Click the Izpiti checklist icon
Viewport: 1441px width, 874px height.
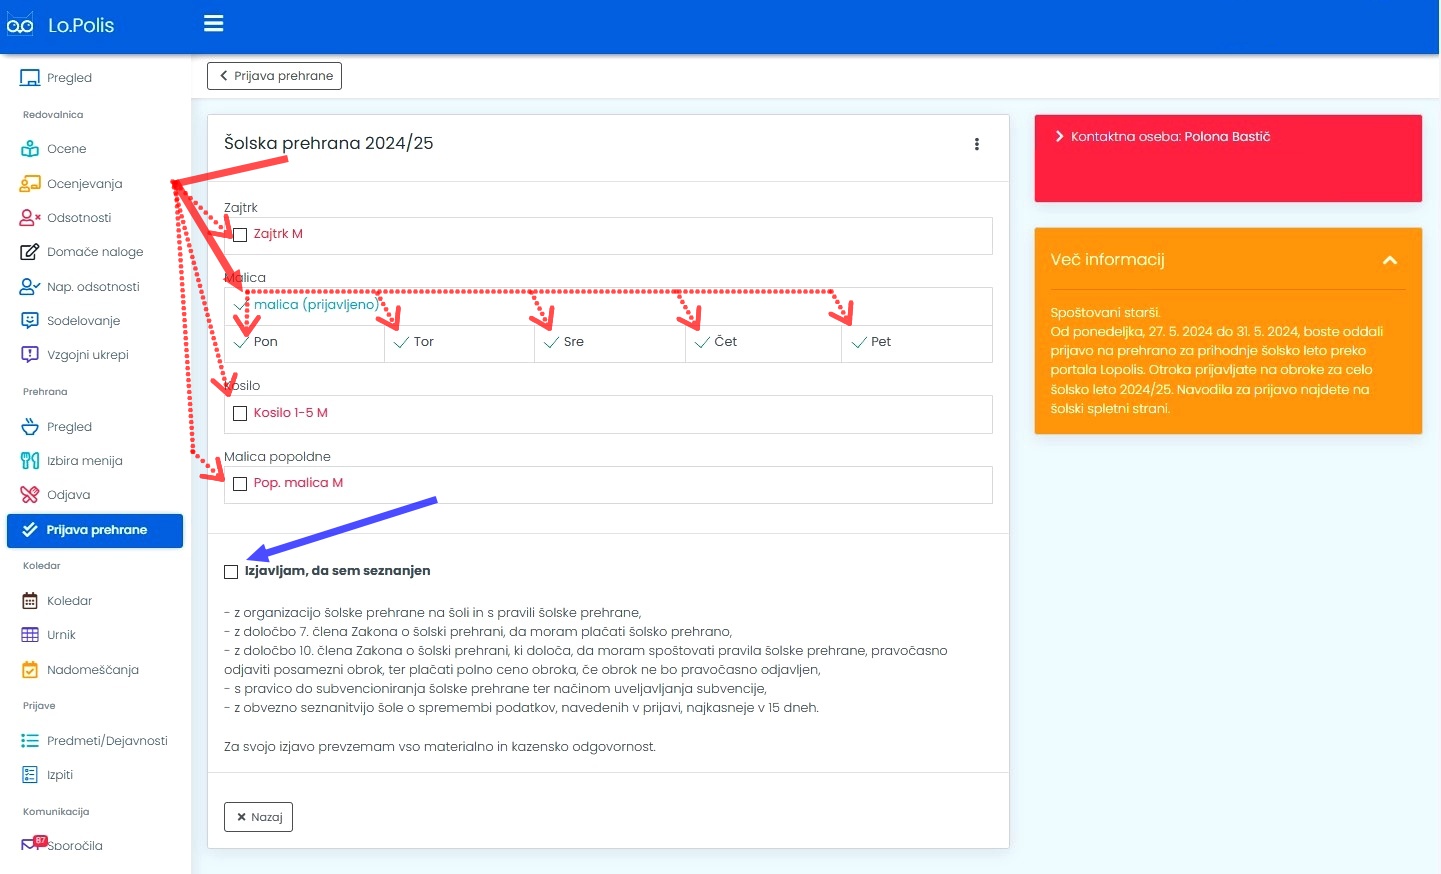(30, 775)
